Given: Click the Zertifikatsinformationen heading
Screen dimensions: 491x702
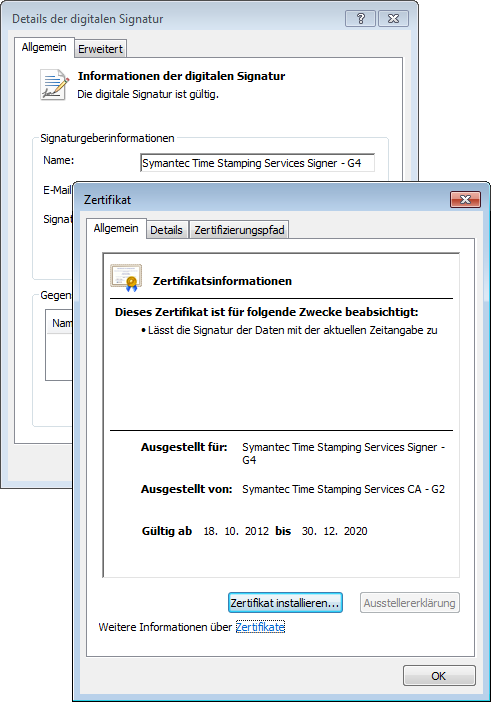Looking at the screenshot, I should [x=222, y=281].
